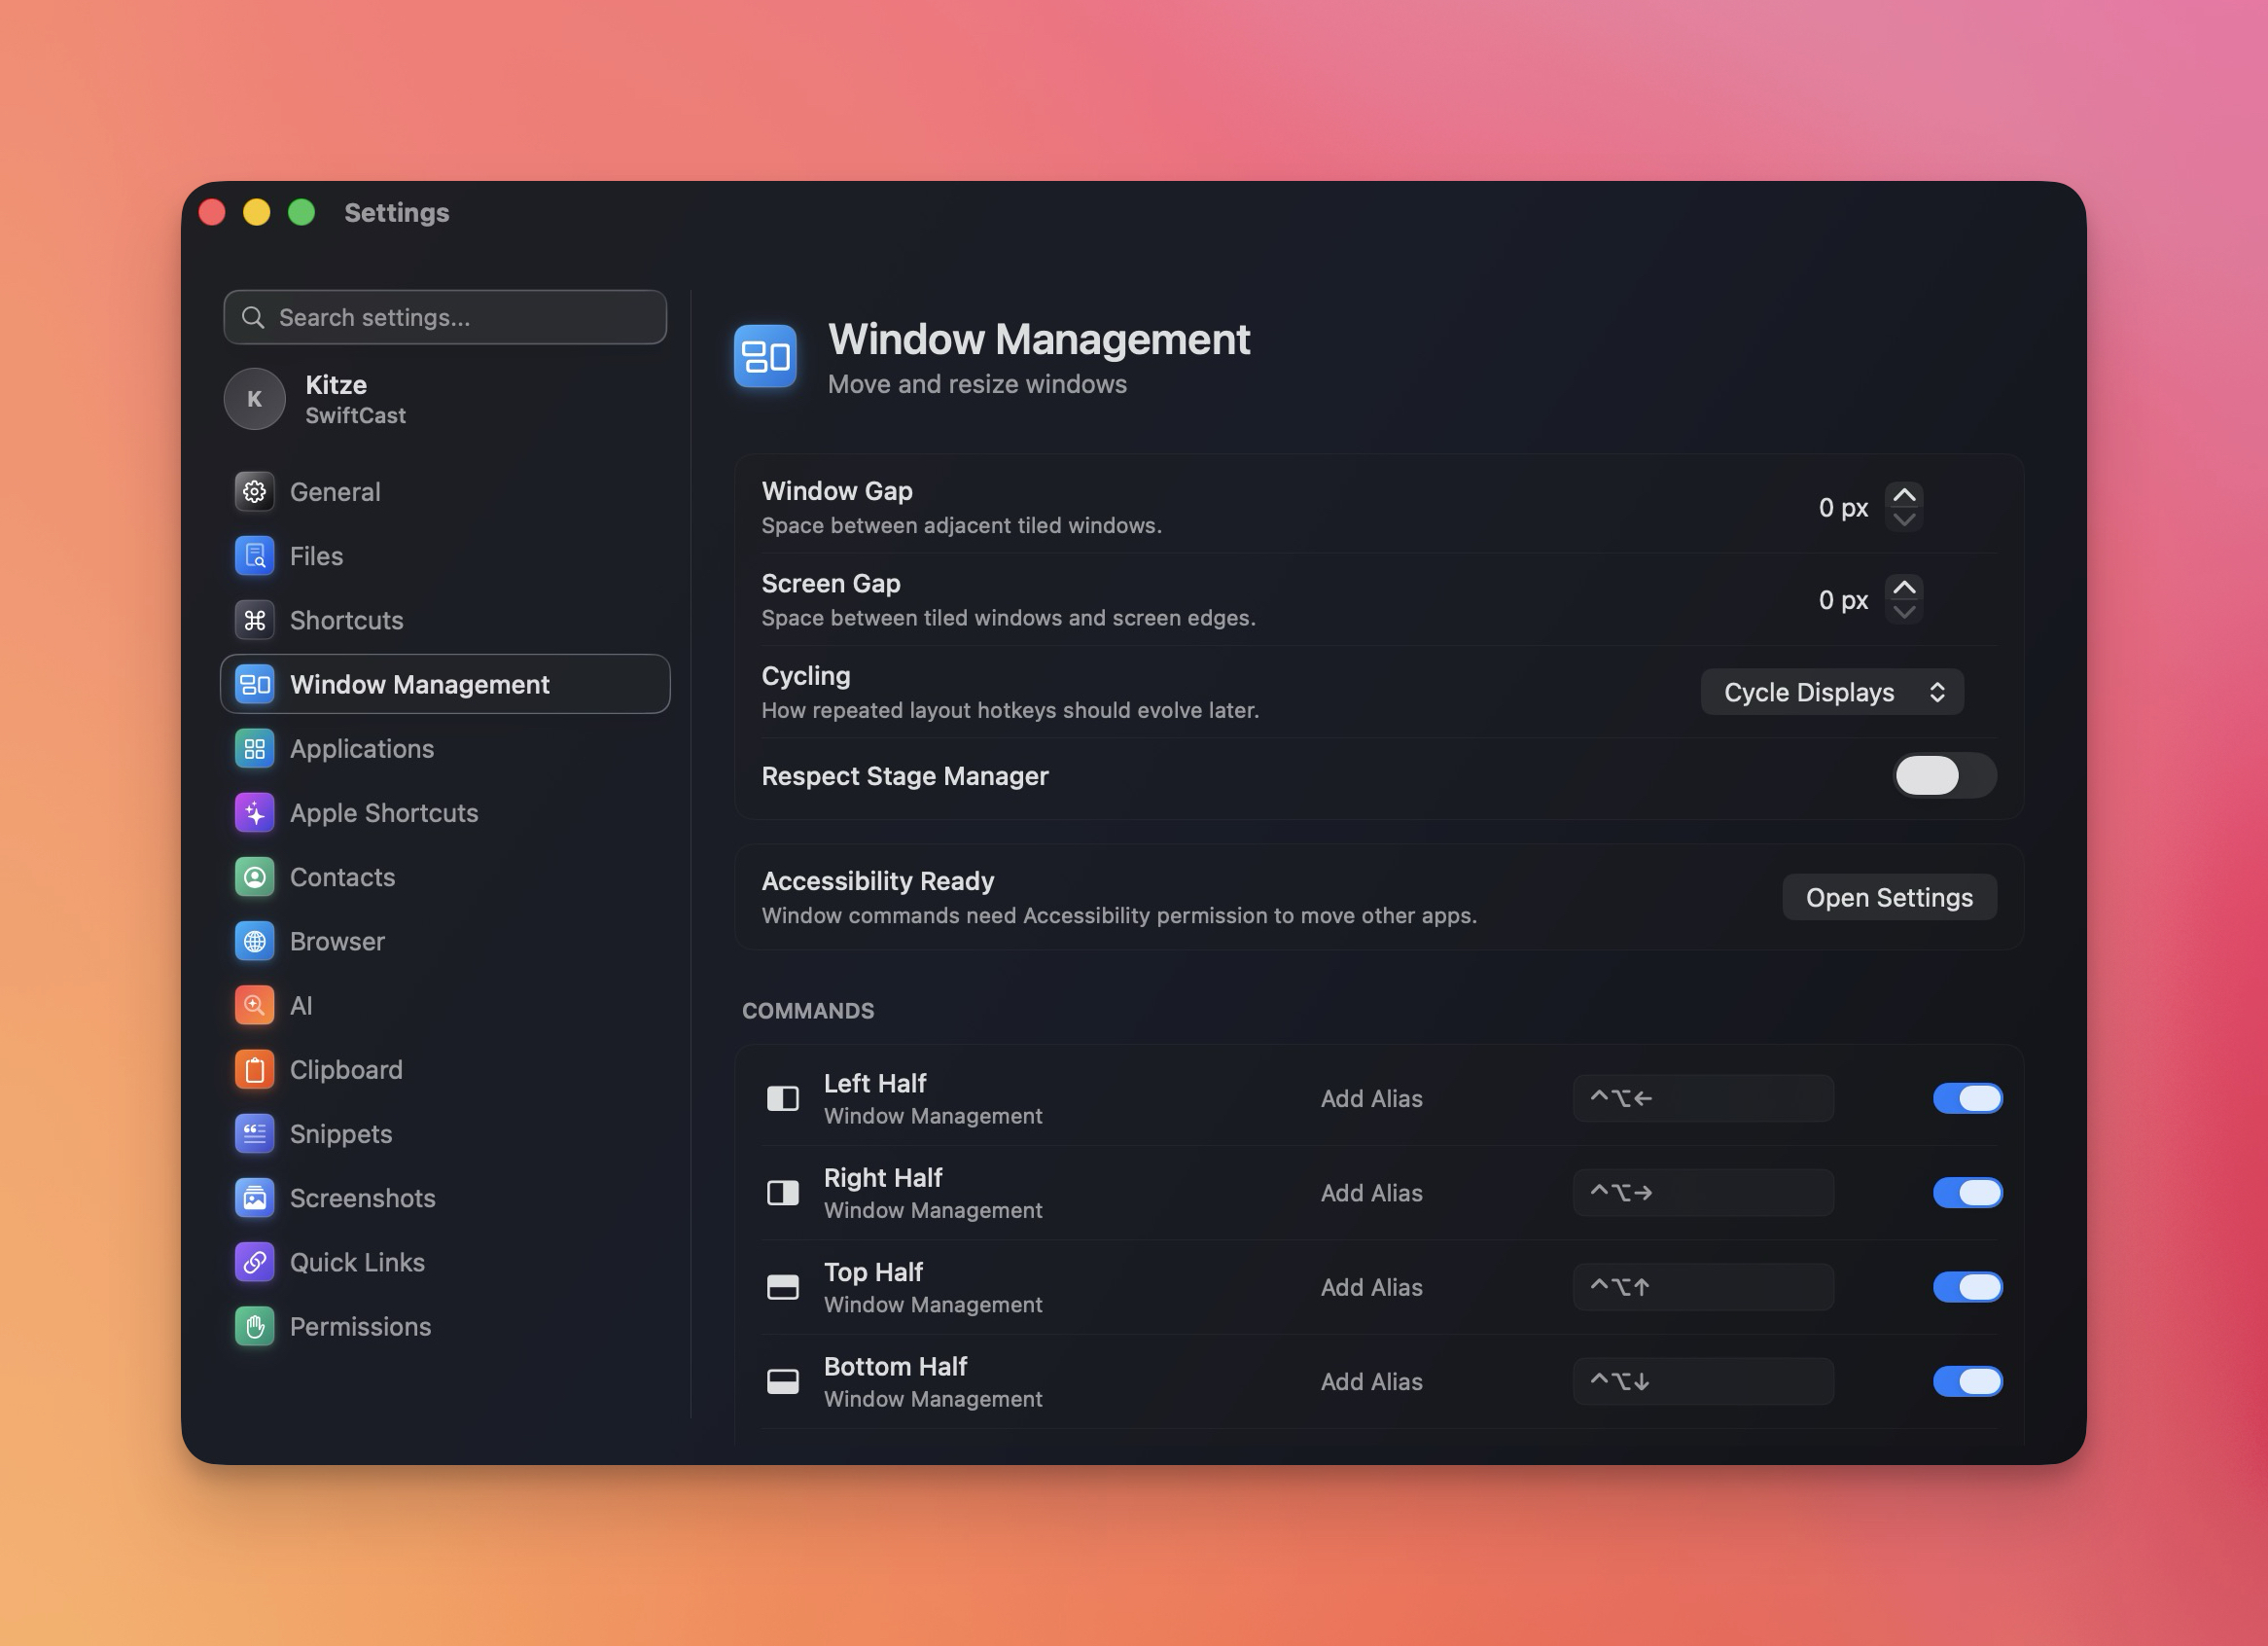
Task: Click the Files icon in sidebar
Action: pyautogui.click(x=254, y=555)
